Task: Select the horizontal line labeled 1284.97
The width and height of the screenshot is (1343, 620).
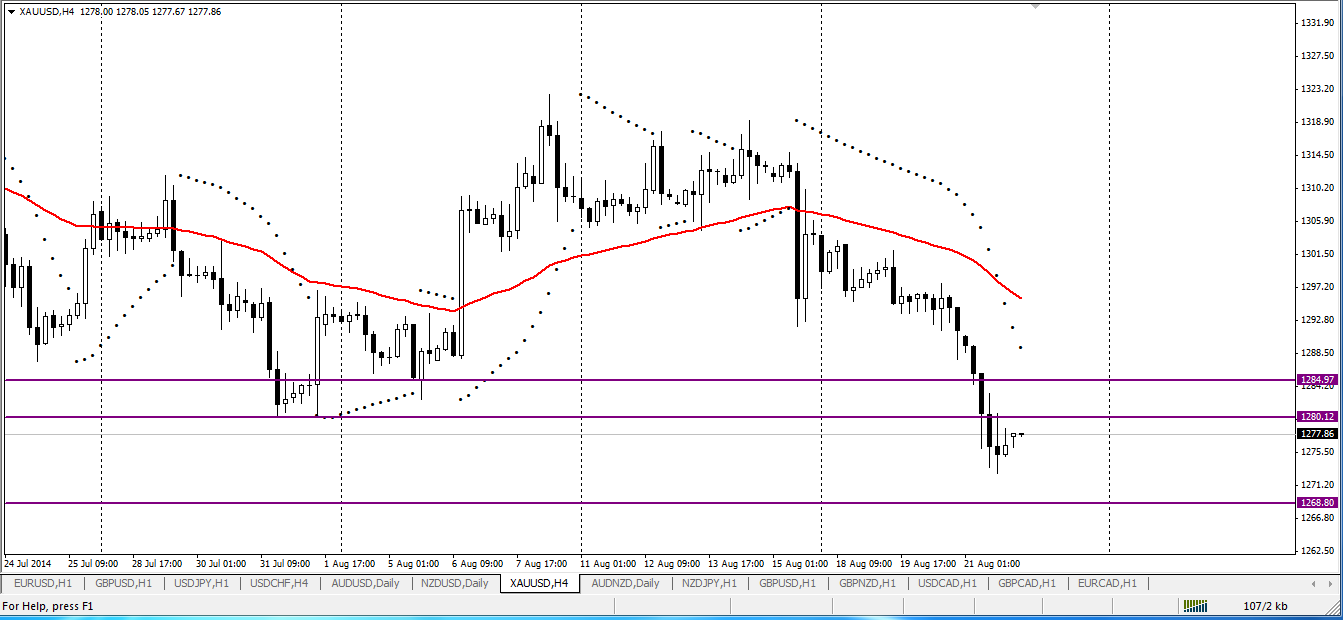Action: 650,380
